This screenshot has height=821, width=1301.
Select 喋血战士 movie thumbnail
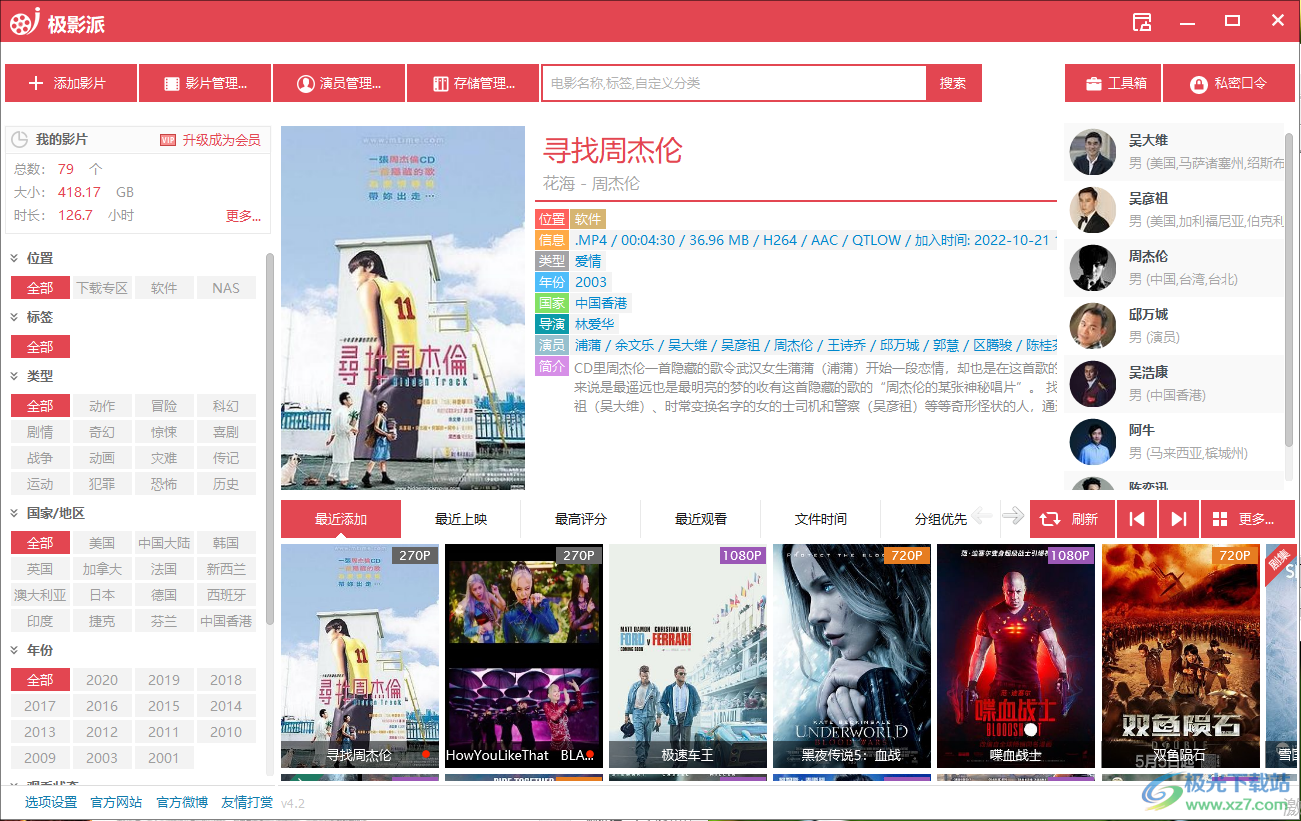click(1016, 656)
